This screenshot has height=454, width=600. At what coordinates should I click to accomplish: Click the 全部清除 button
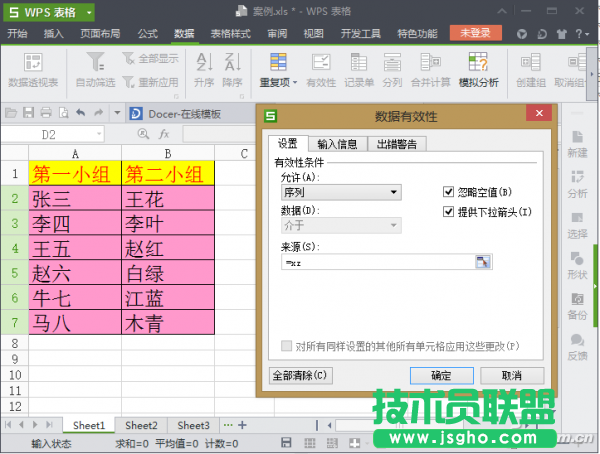(x=300, y=375)
